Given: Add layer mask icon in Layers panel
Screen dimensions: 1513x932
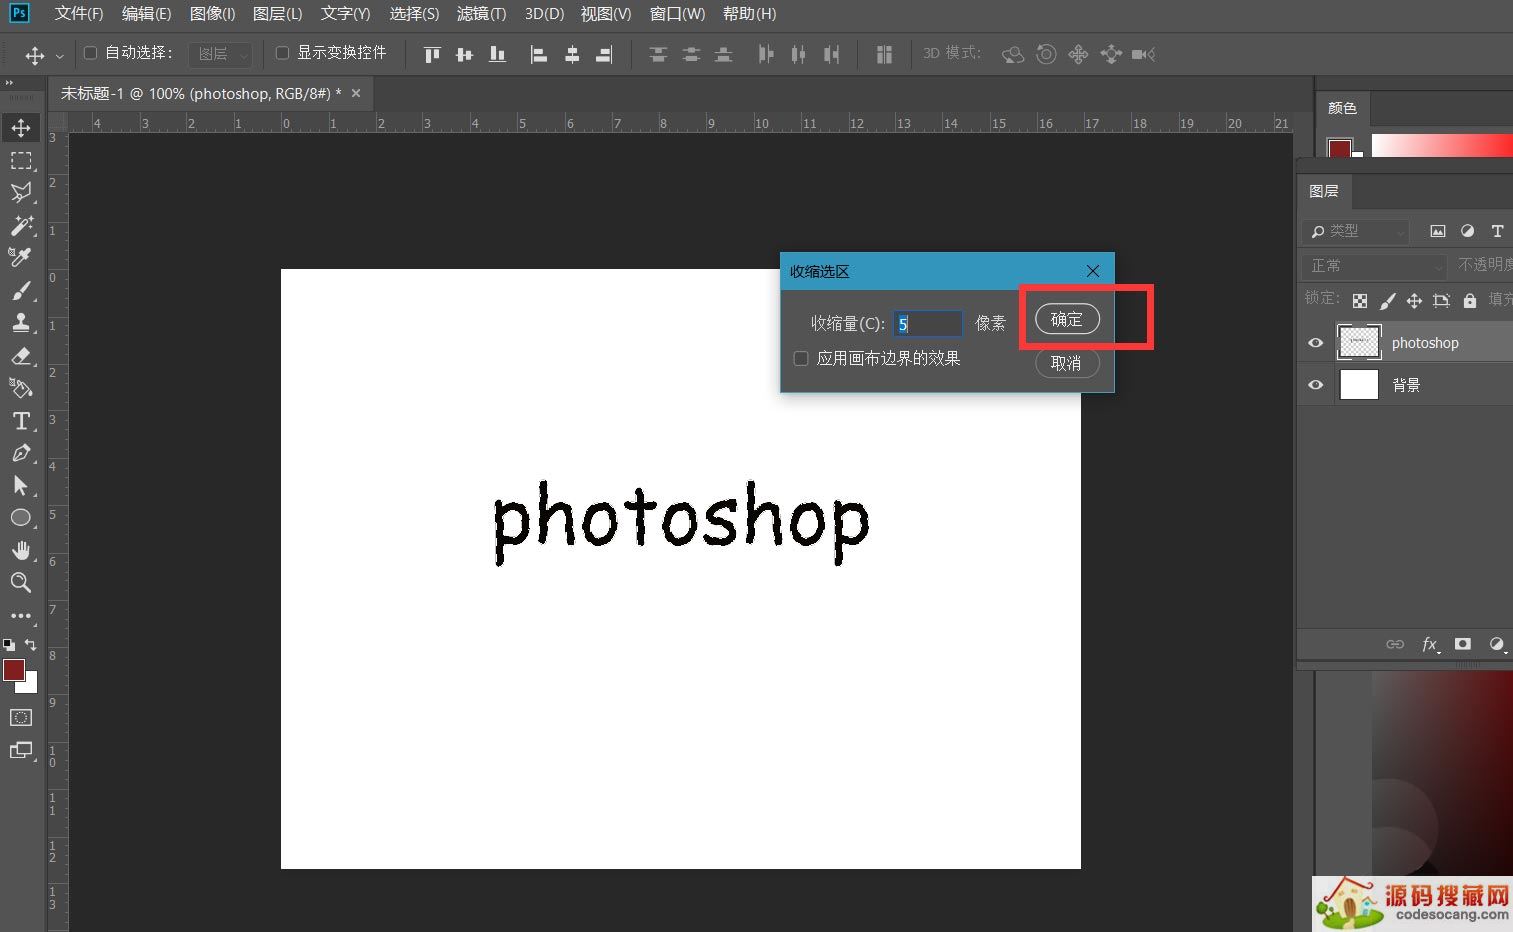Looking at the screenshot, I should 1463,644.
